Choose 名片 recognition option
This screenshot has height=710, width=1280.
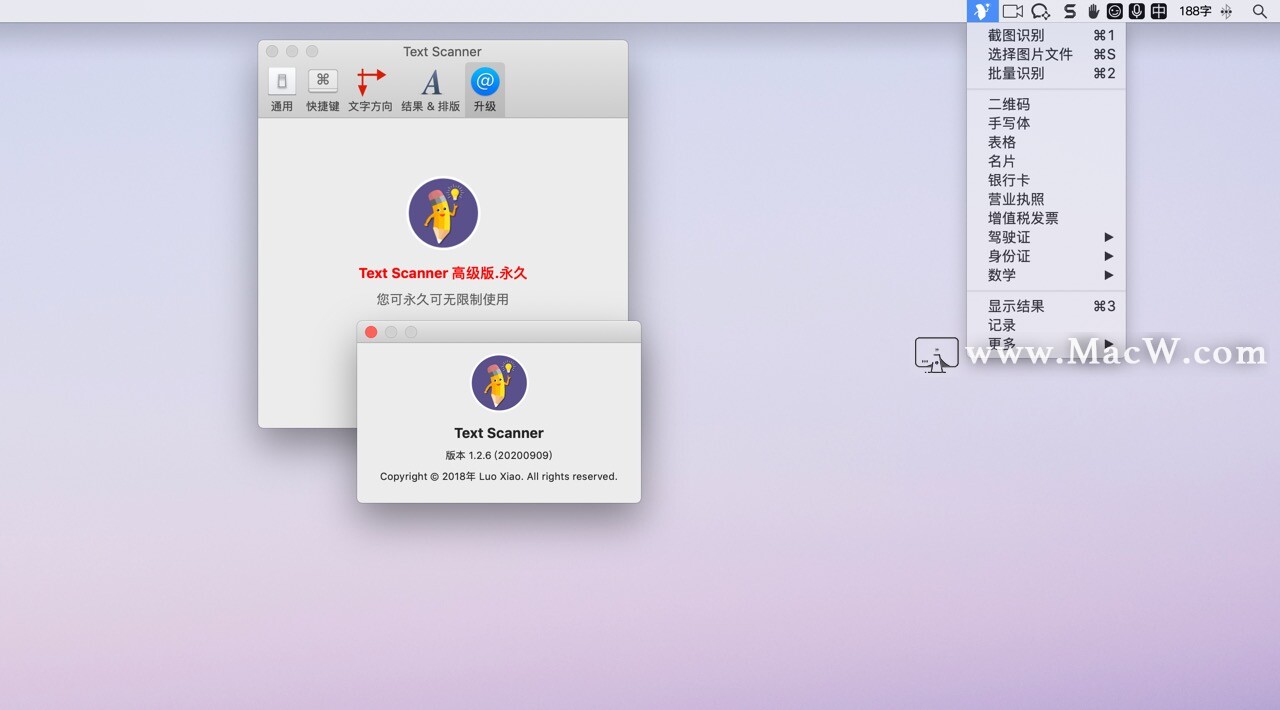click(1001, 161)
